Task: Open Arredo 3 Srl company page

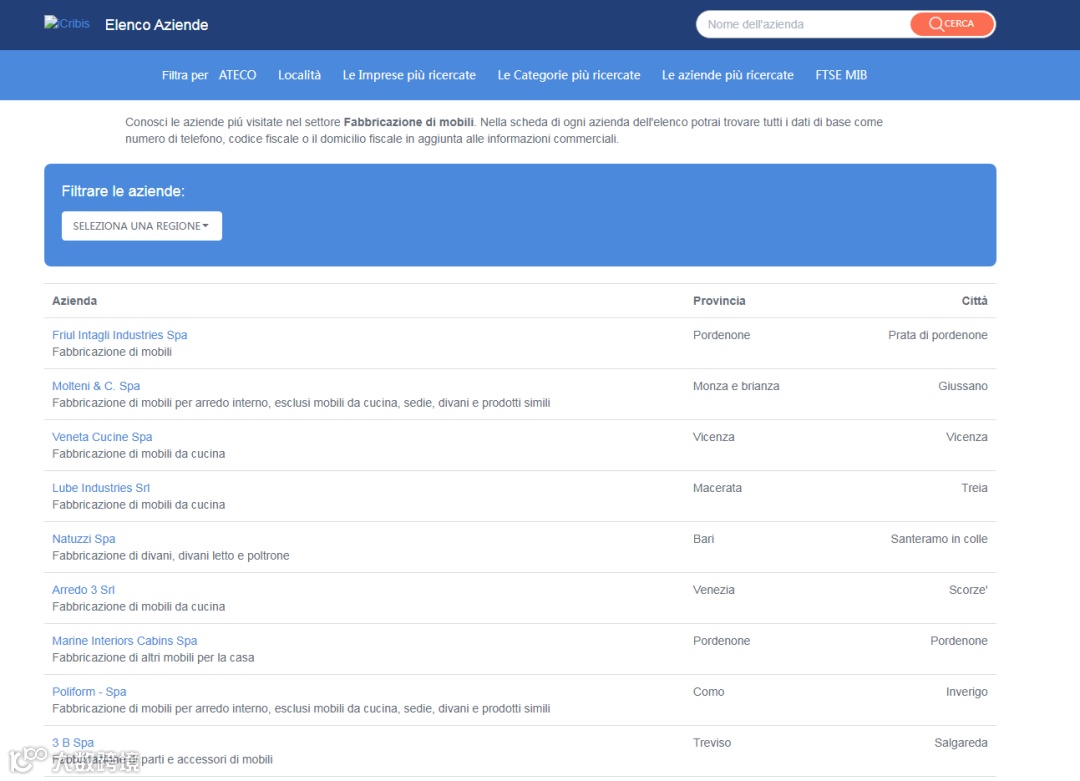Action: point(83,590)
